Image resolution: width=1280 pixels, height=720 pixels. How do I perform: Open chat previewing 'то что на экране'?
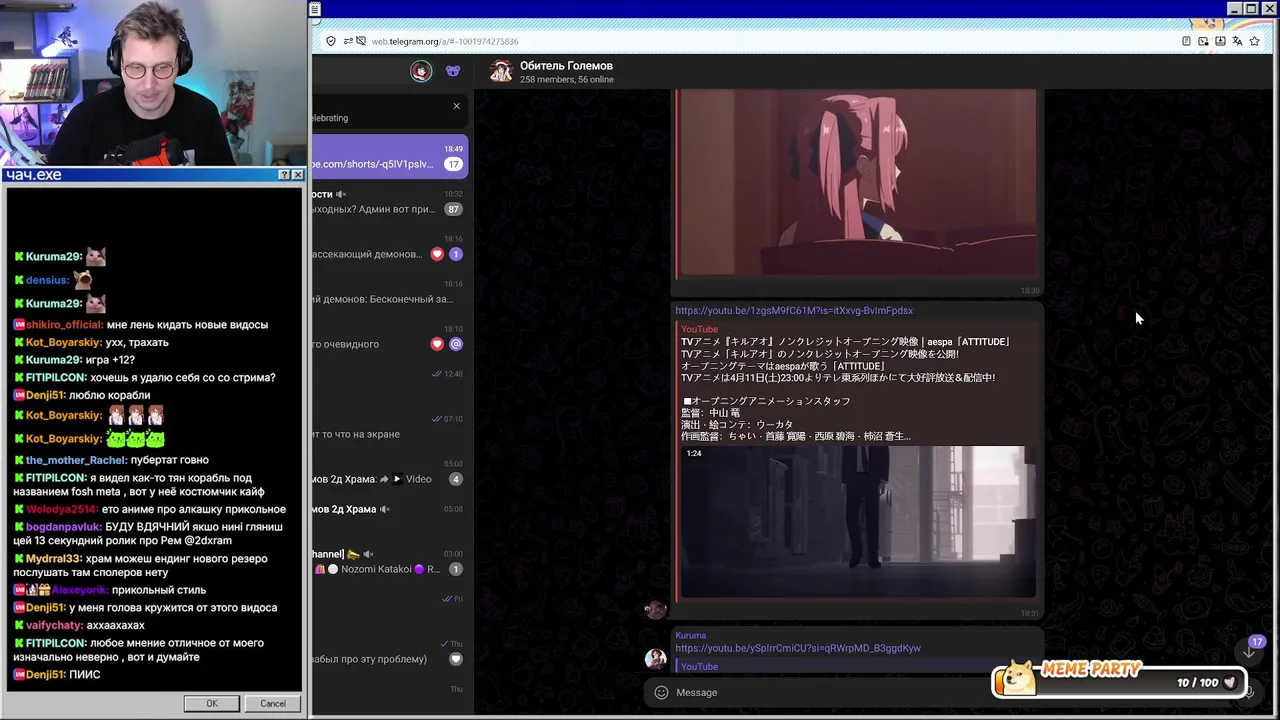coord(390,427)
